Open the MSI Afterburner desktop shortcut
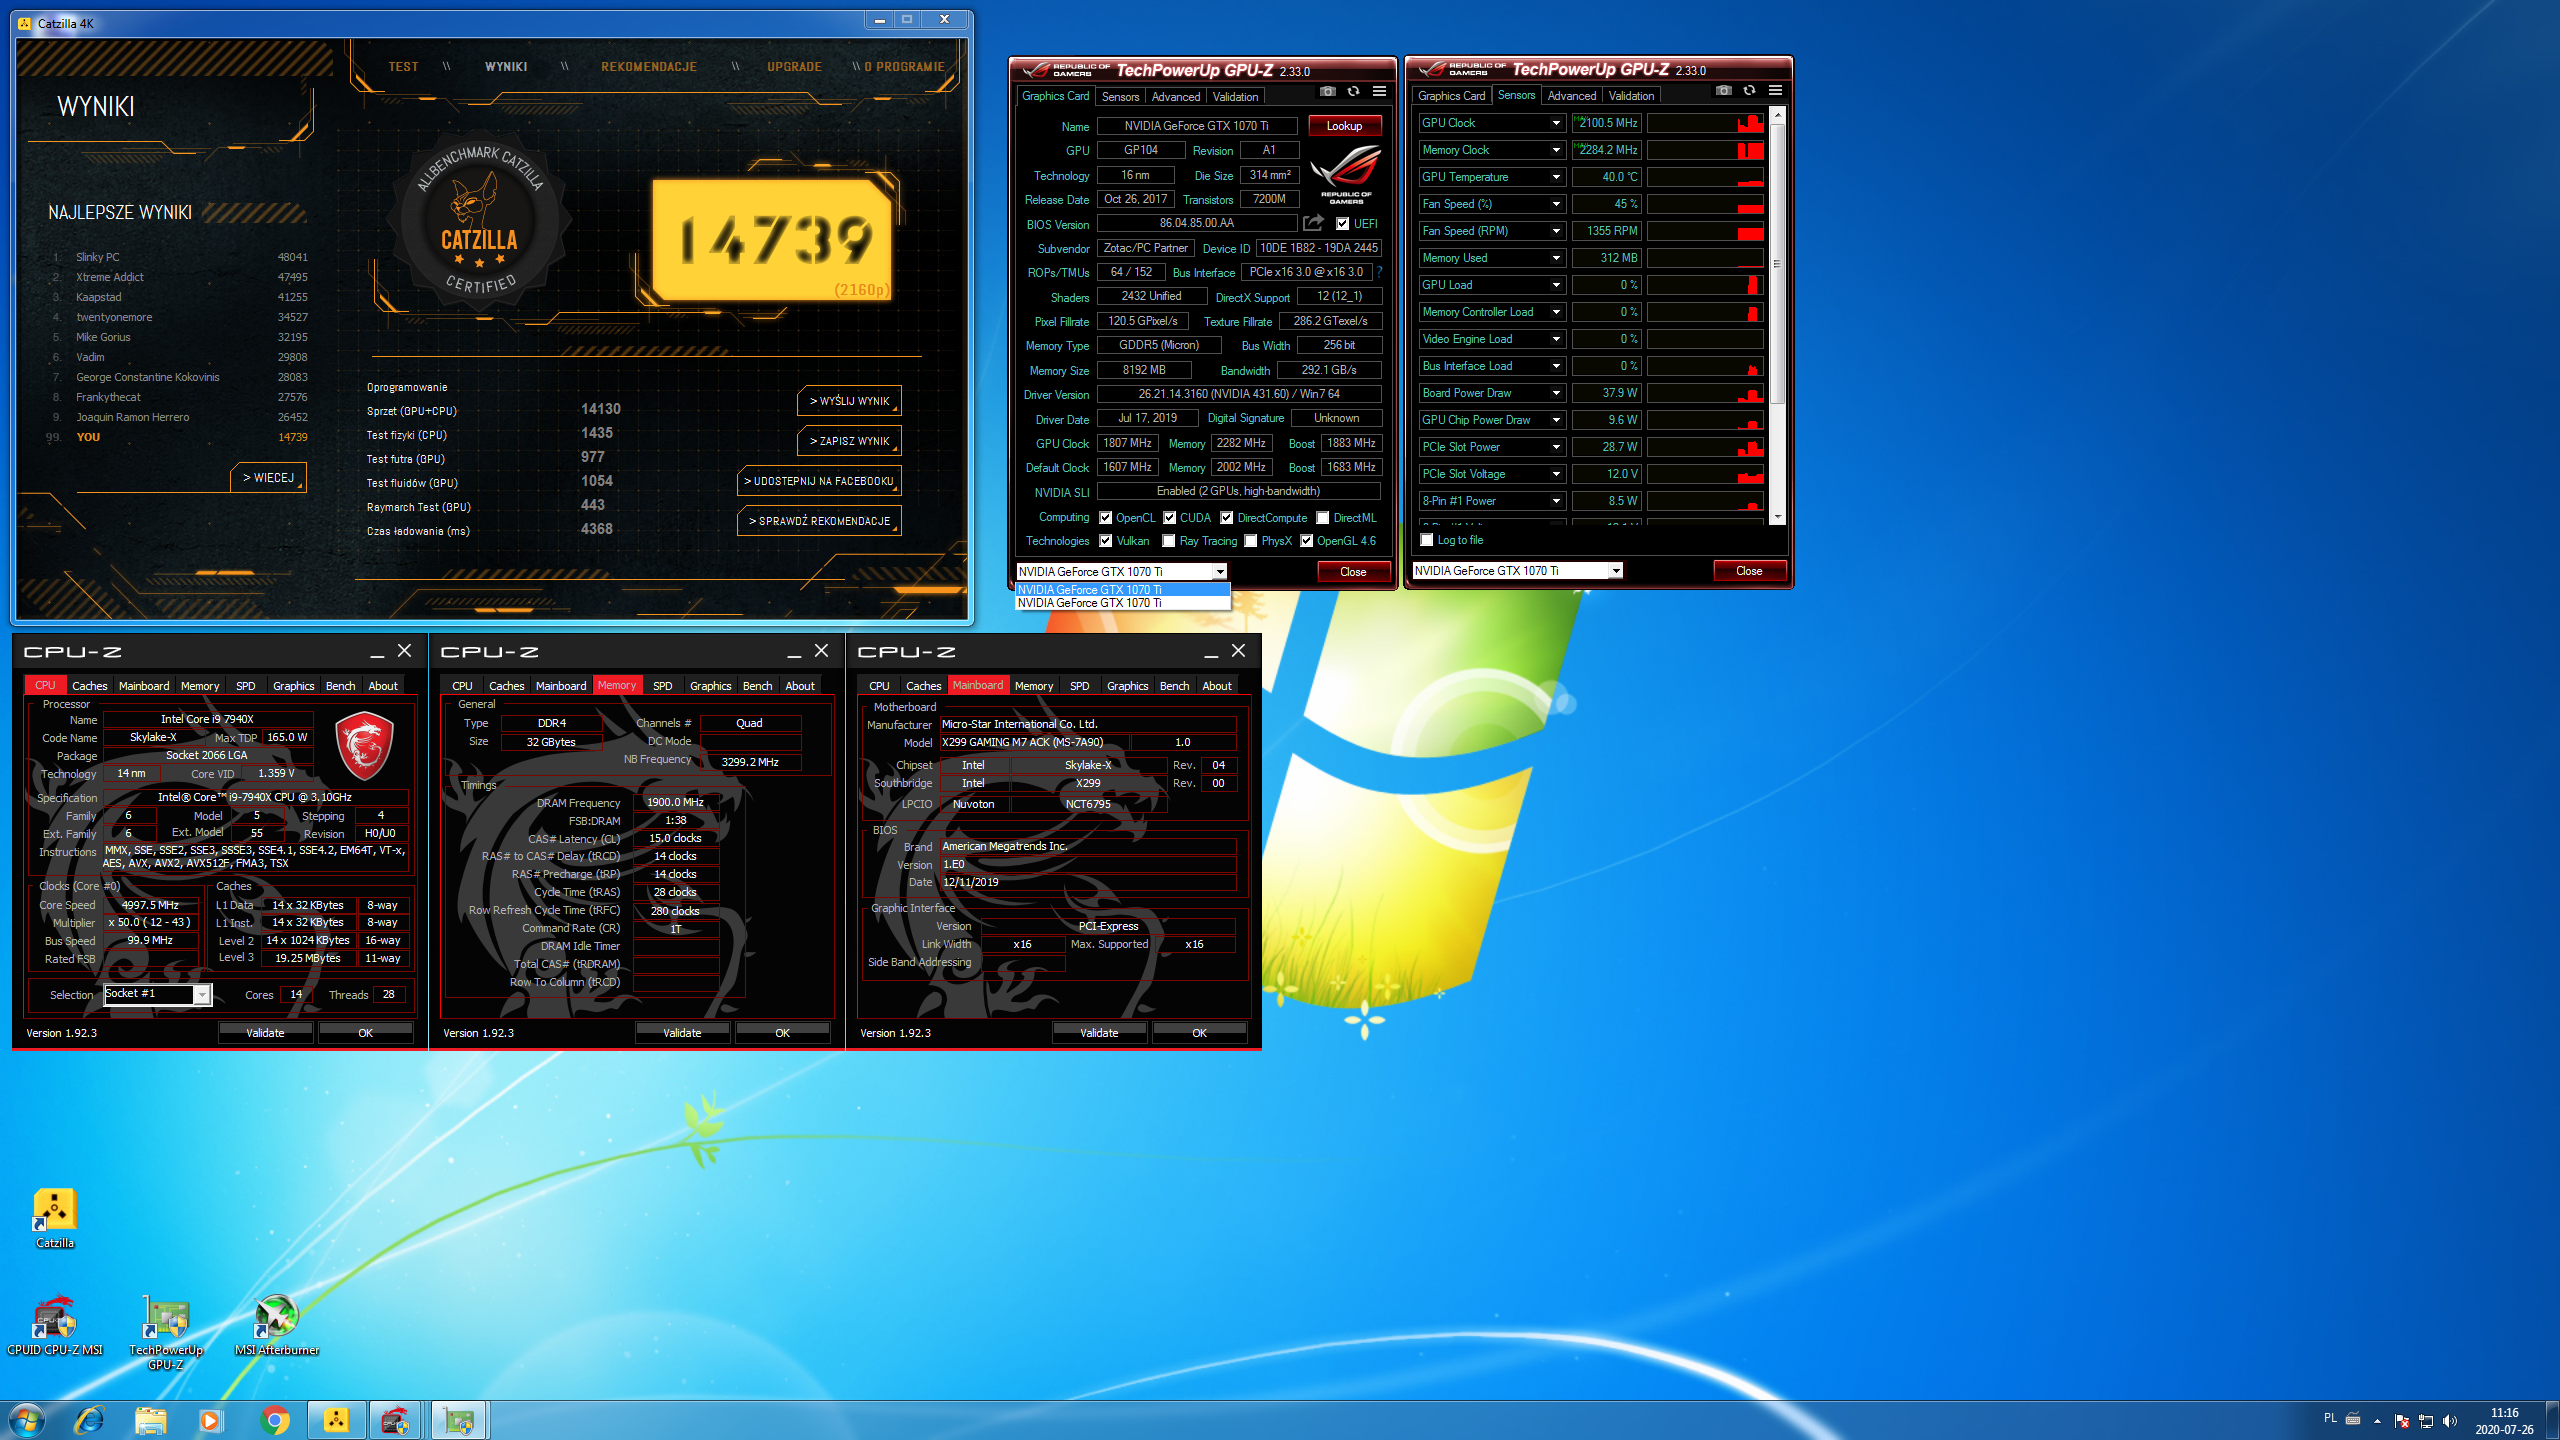Viewport: 2560px width, 1440px height. tap(277, 1326)
